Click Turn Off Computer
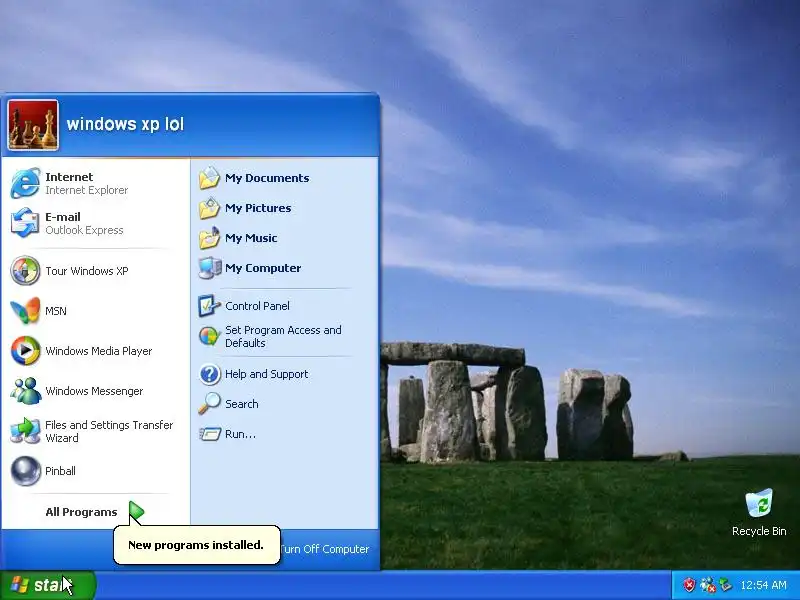 coord(324,549)
